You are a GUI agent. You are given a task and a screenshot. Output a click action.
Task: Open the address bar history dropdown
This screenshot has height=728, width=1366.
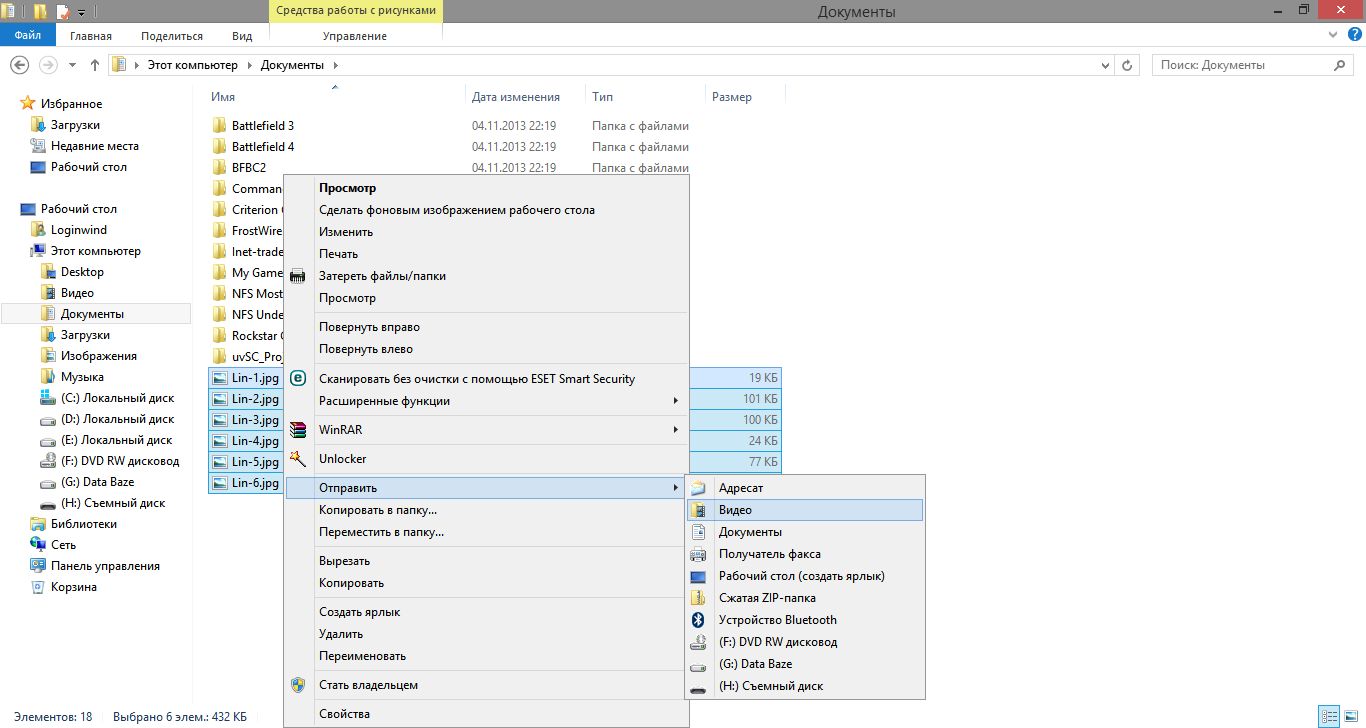[x=1104, y=65]
